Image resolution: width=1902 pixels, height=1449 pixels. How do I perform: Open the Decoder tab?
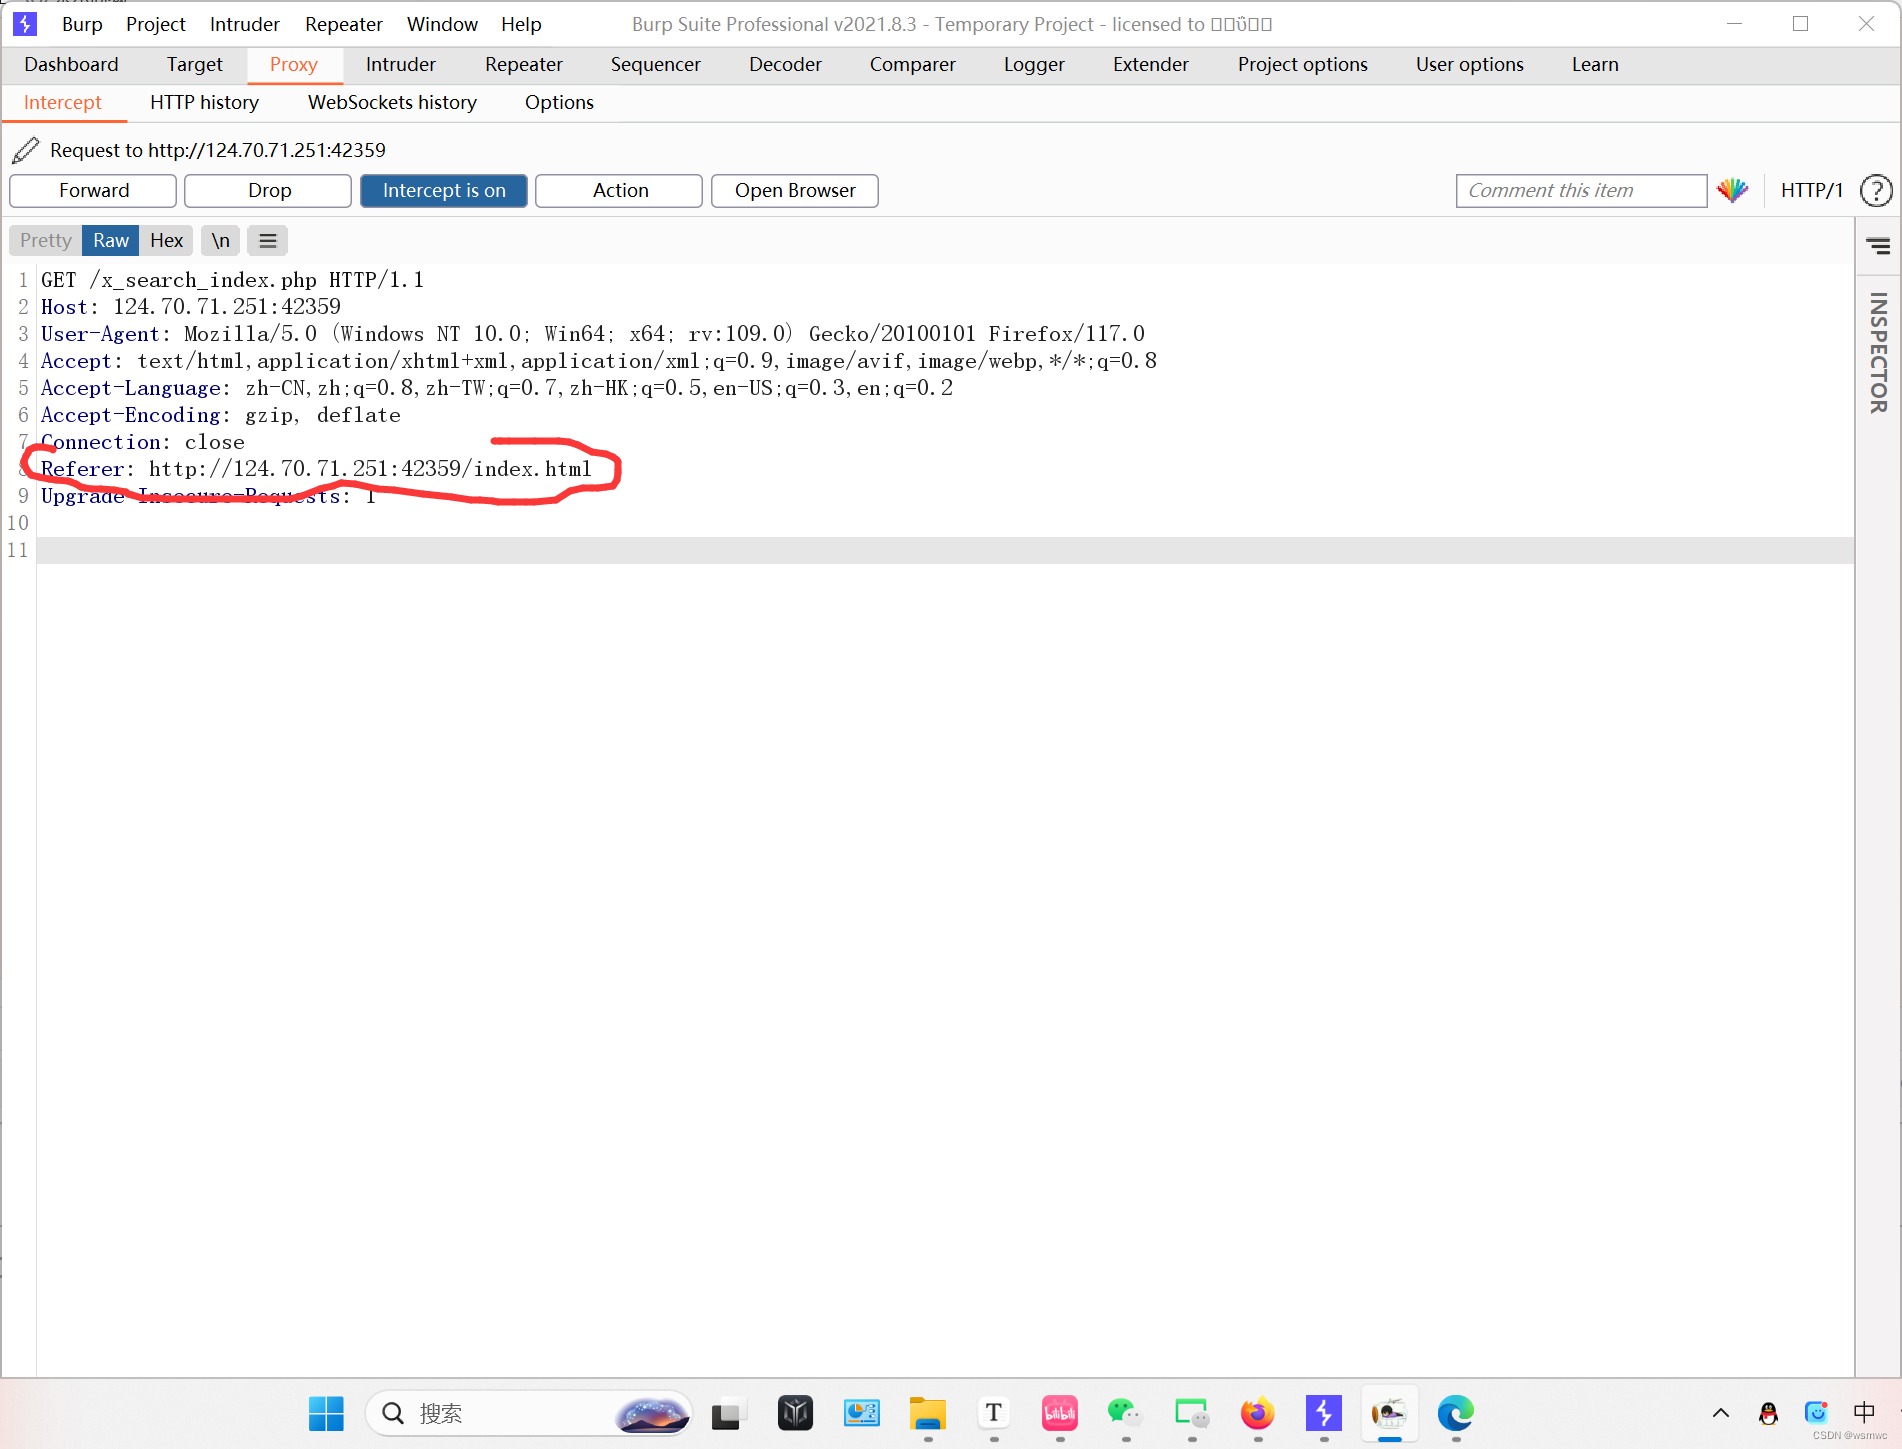[785, 64]
